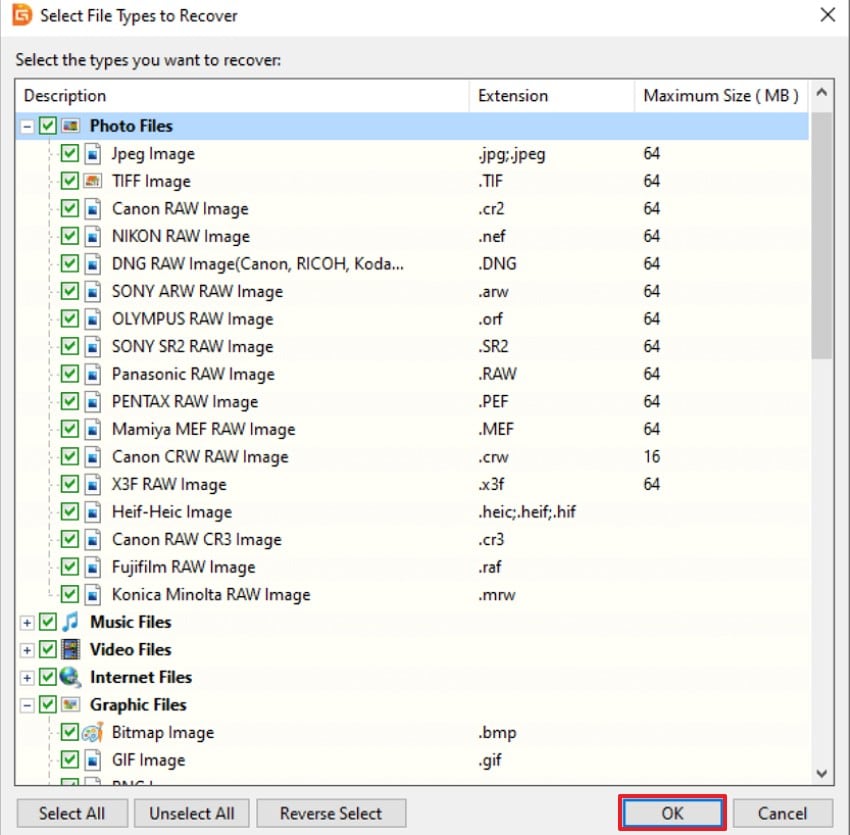Uncheck the Bitmap Image checkbox
The width and height of the screenshot is (850, 835).
point(69,733)
